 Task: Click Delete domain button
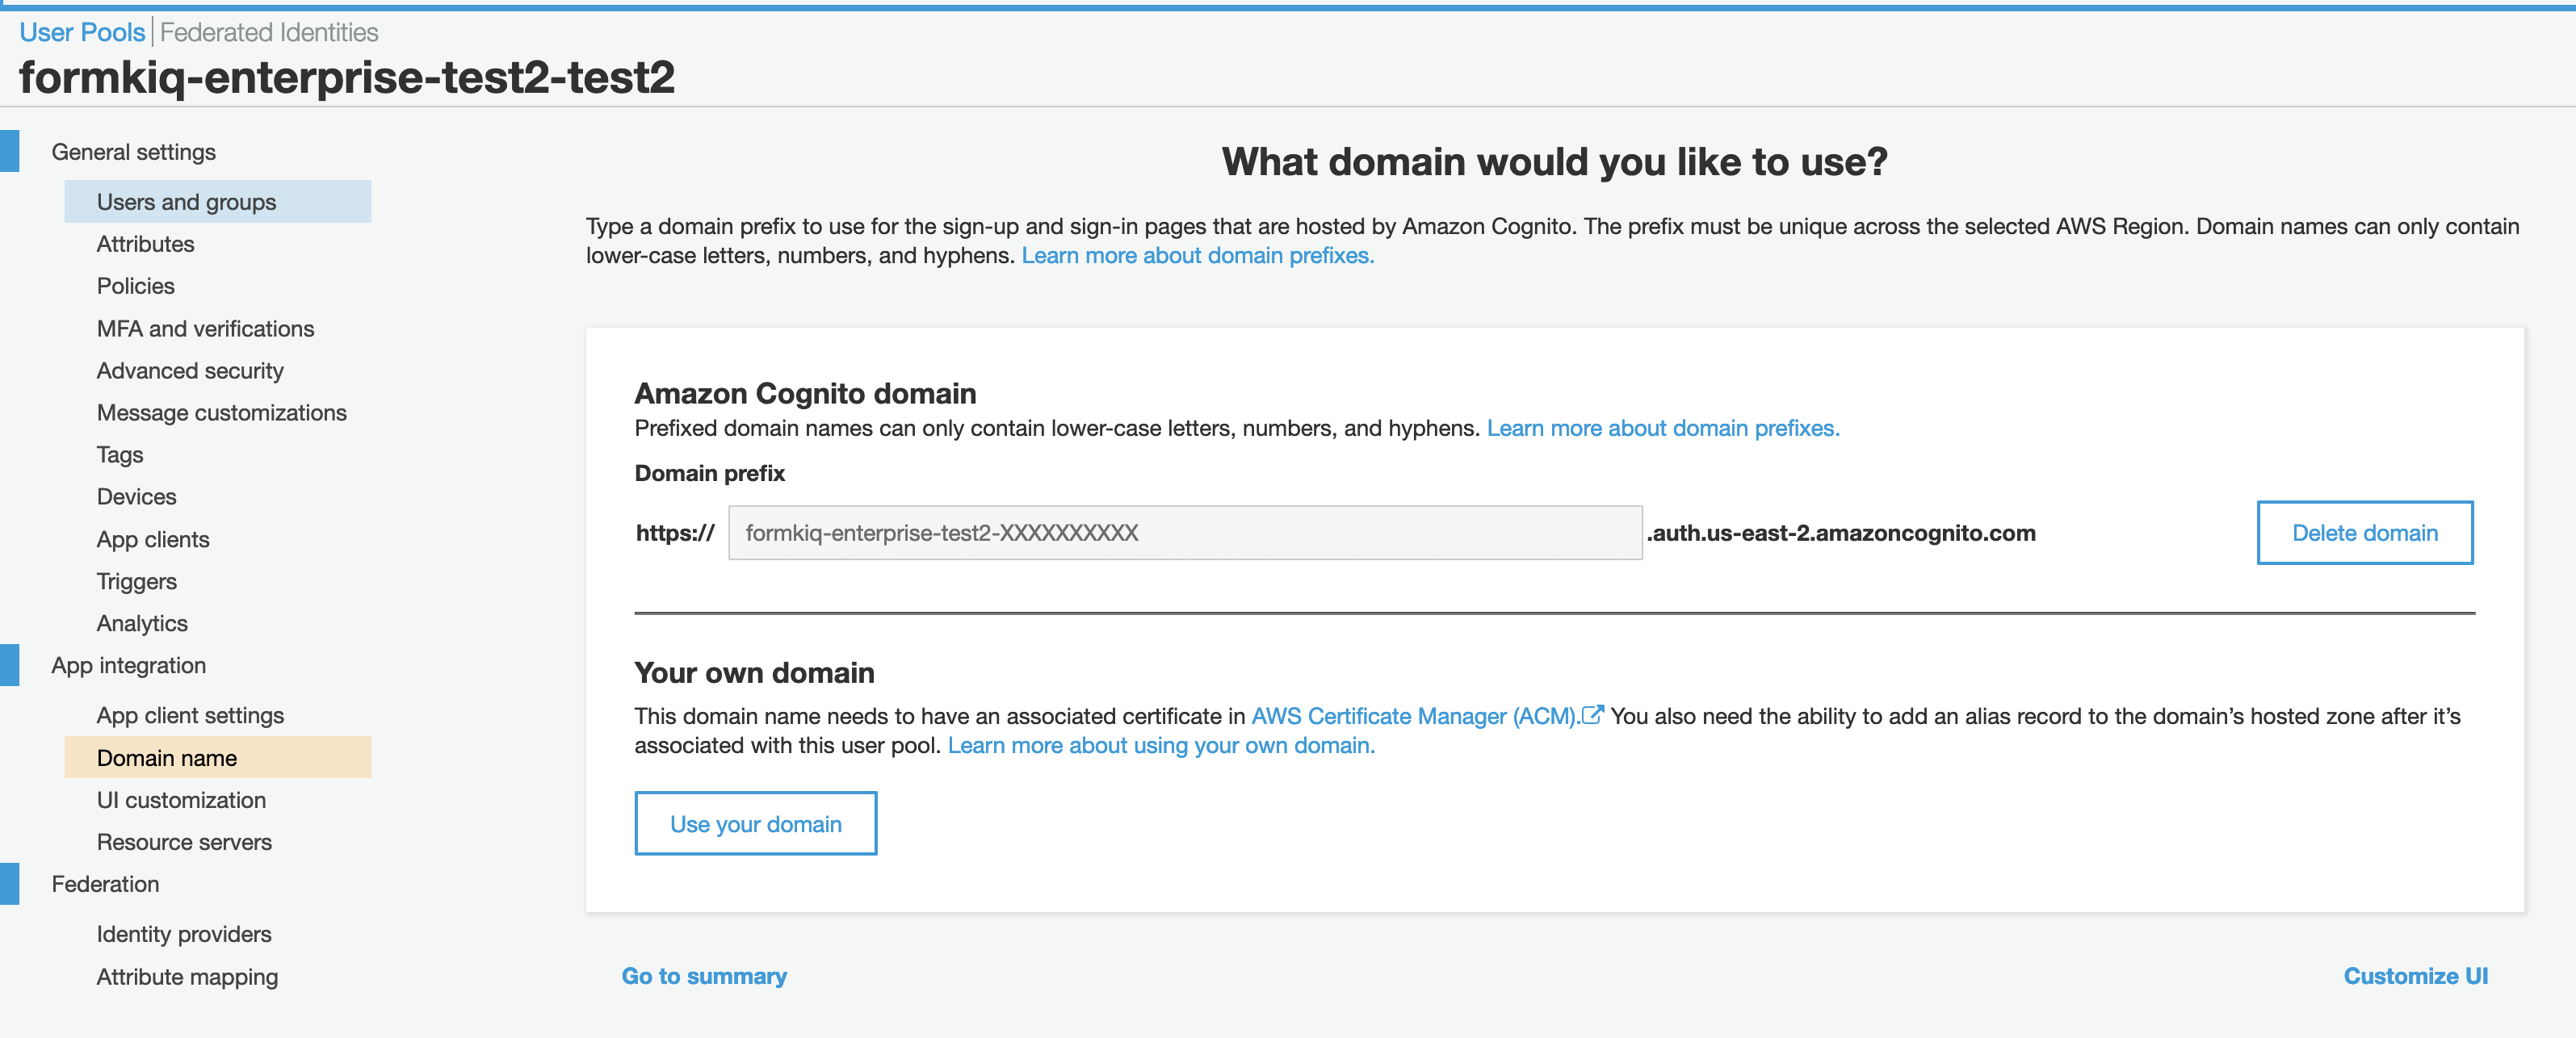coord(2365,533)
